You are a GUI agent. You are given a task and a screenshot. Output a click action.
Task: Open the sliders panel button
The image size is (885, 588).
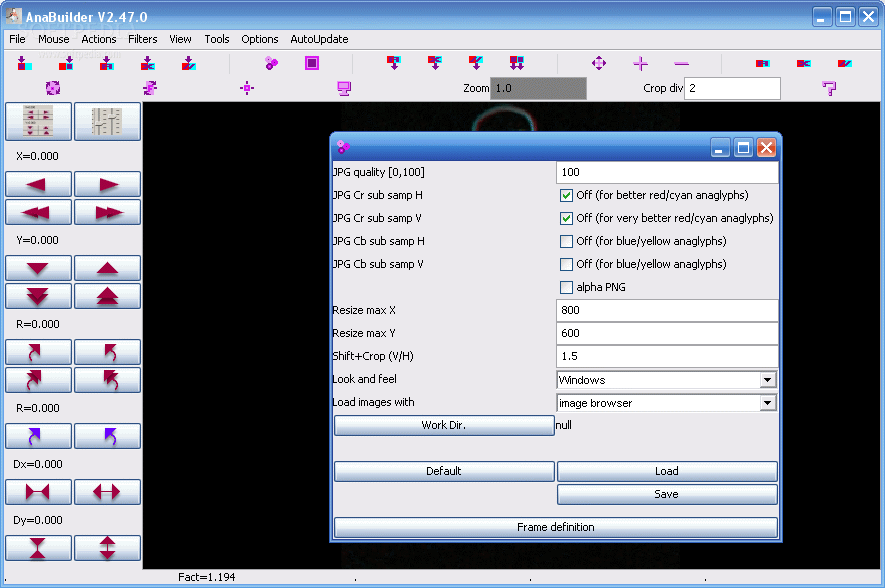click(x=107, y=121)
